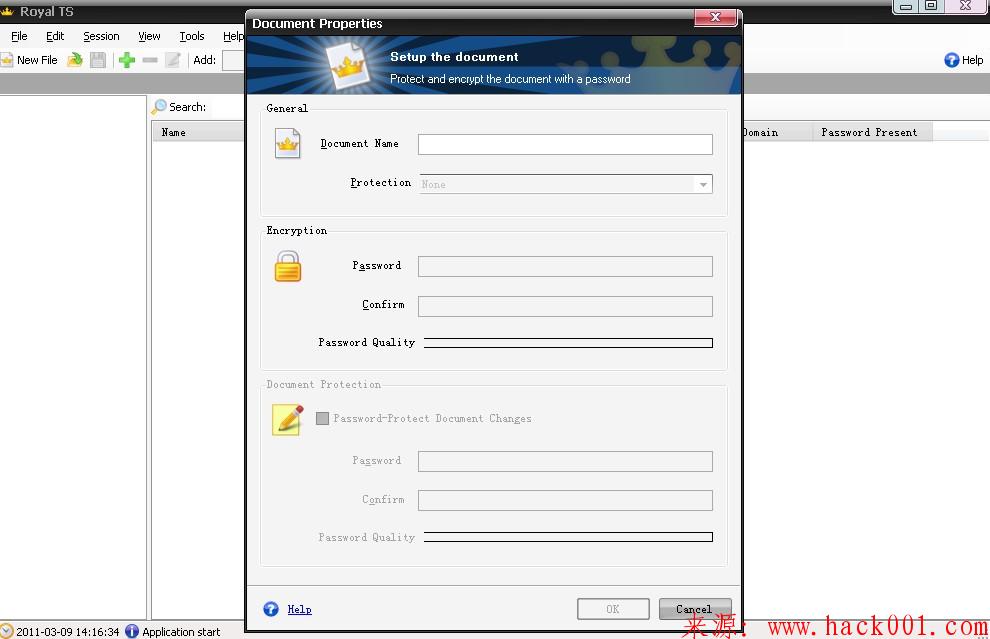Follow the Help link in dialog
This screenshot has height=639, width=990.
[299, 609]
